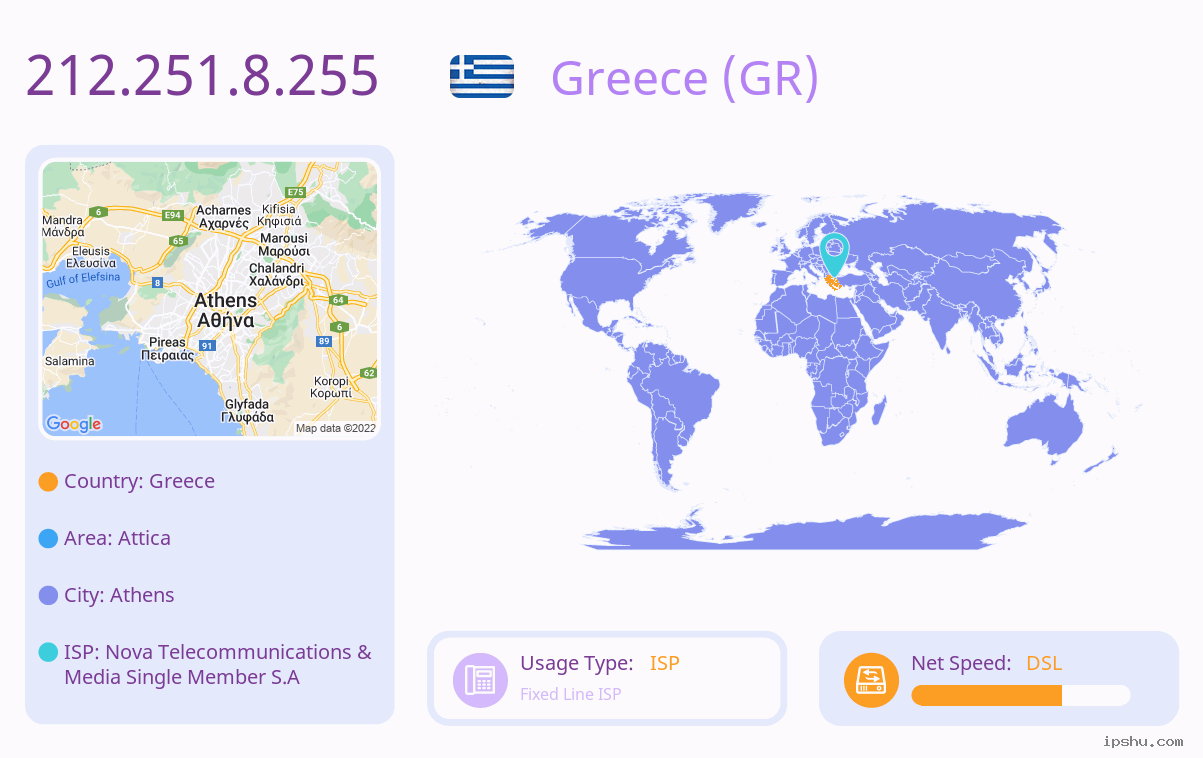1203x758 pixels.
Task: Click the Google logo on the map
Action: click(x=74, y=424)
